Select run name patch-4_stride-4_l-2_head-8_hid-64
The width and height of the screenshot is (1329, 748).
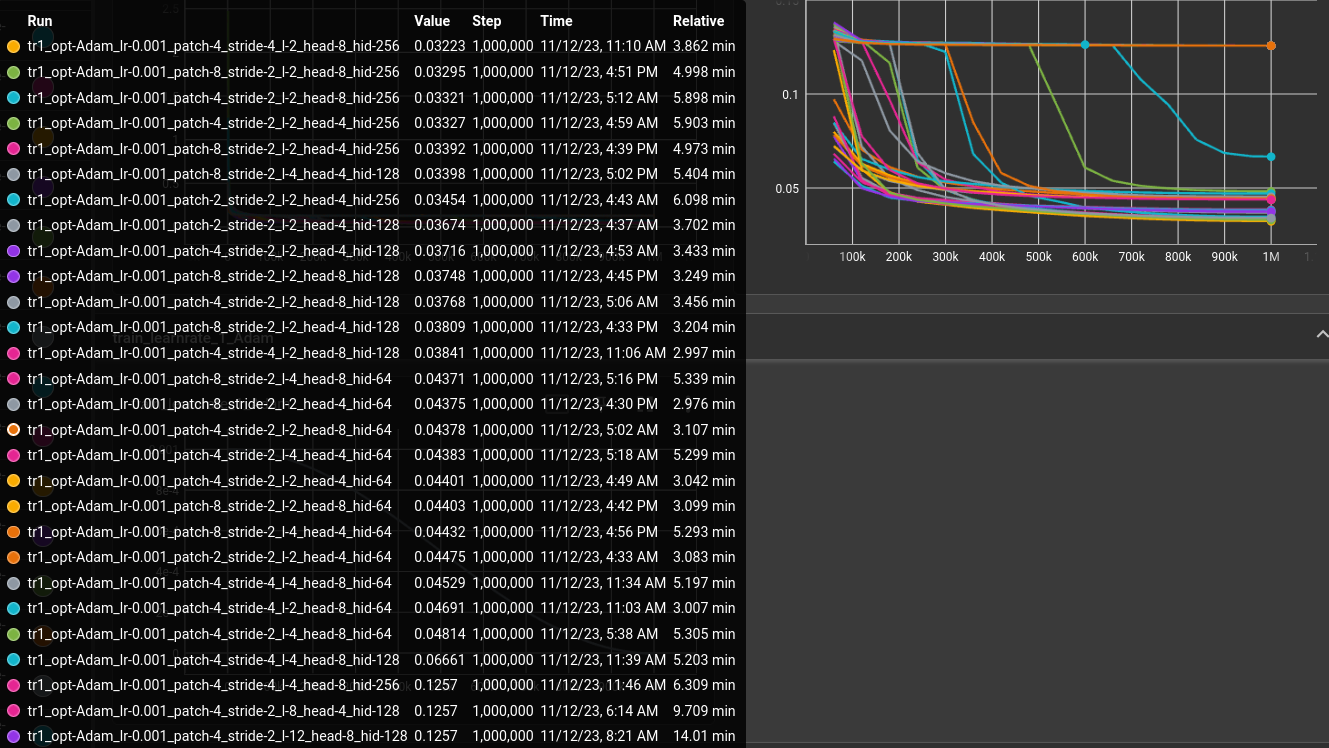pyautogui.click(x=209, y=609)
